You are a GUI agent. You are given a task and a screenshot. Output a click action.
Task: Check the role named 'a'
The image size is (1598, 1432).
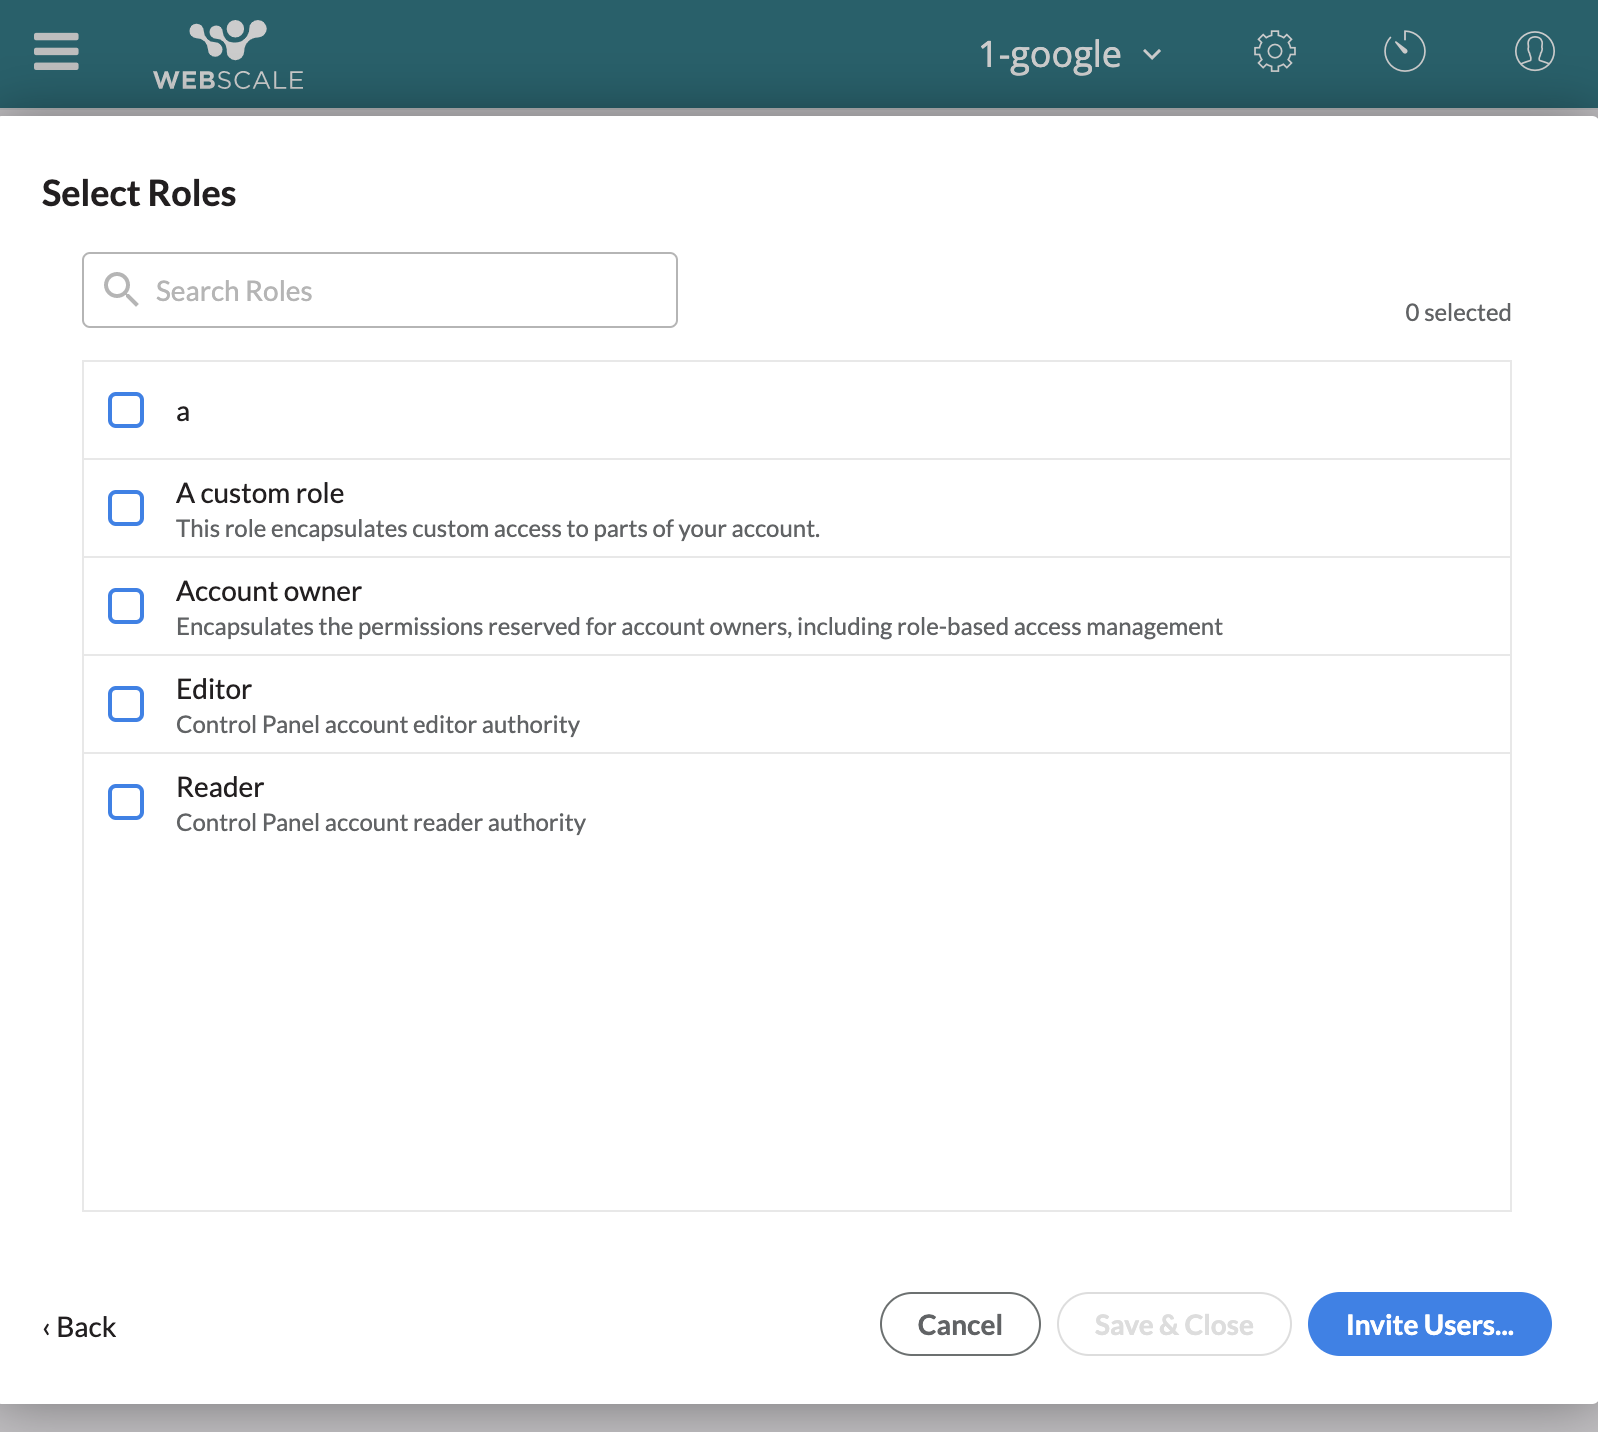(x=126, y=410)
